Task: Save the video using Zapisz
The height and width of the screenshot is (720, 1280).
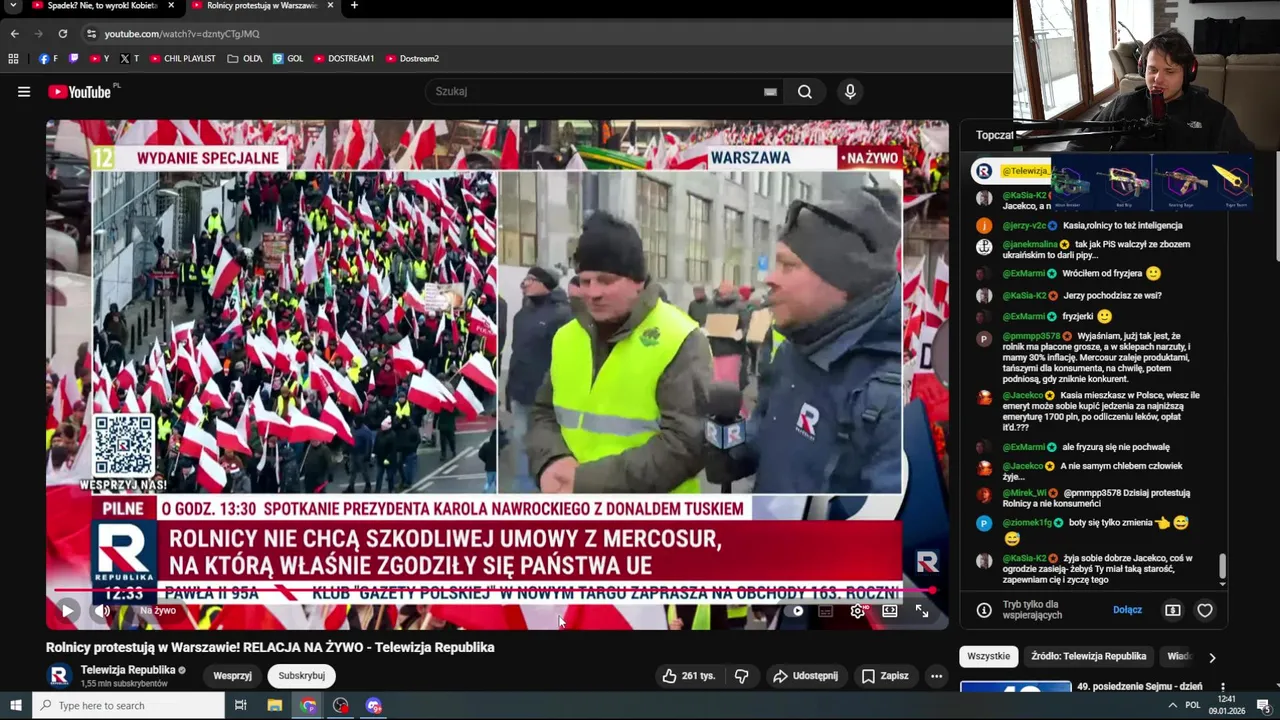Action: 885,676
